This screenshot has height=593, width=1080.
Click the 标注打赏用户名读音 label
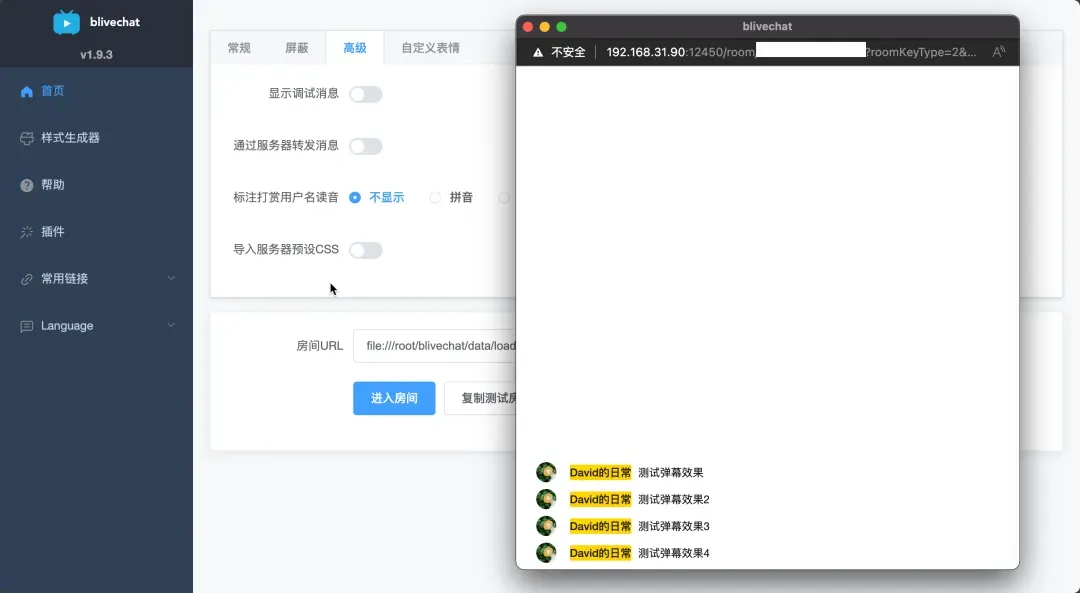(x=286, y=198)
